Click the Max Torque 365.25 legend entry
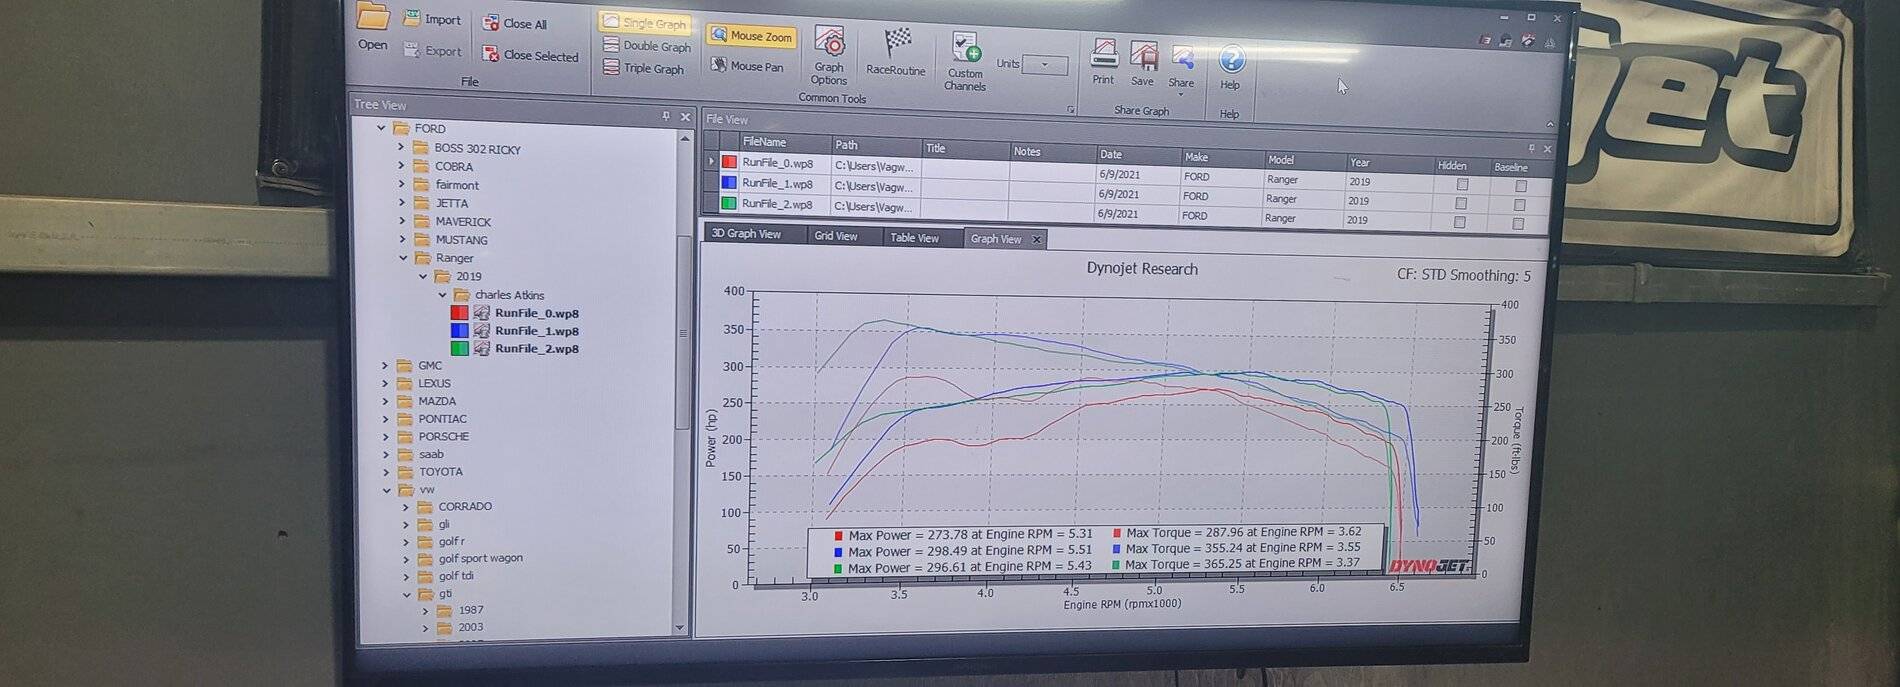 1236,564
